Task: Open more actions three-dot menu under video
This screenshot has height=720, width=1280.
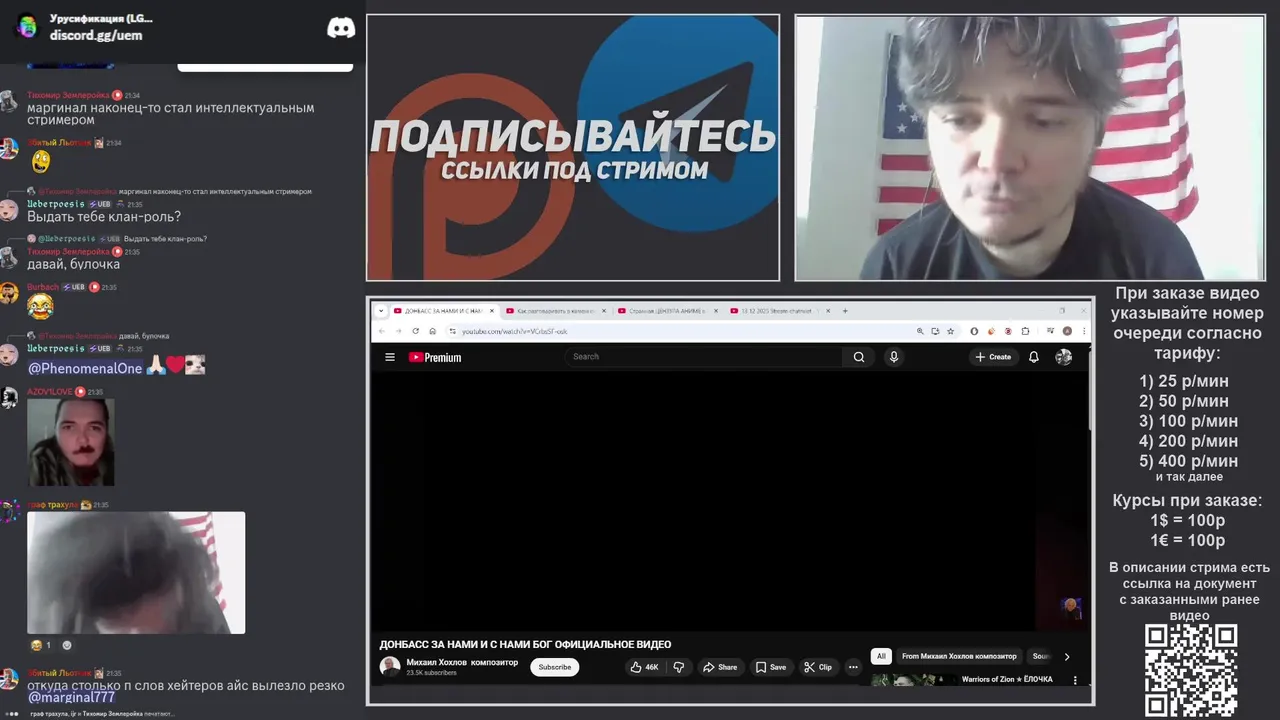Action: coord(853,667)
